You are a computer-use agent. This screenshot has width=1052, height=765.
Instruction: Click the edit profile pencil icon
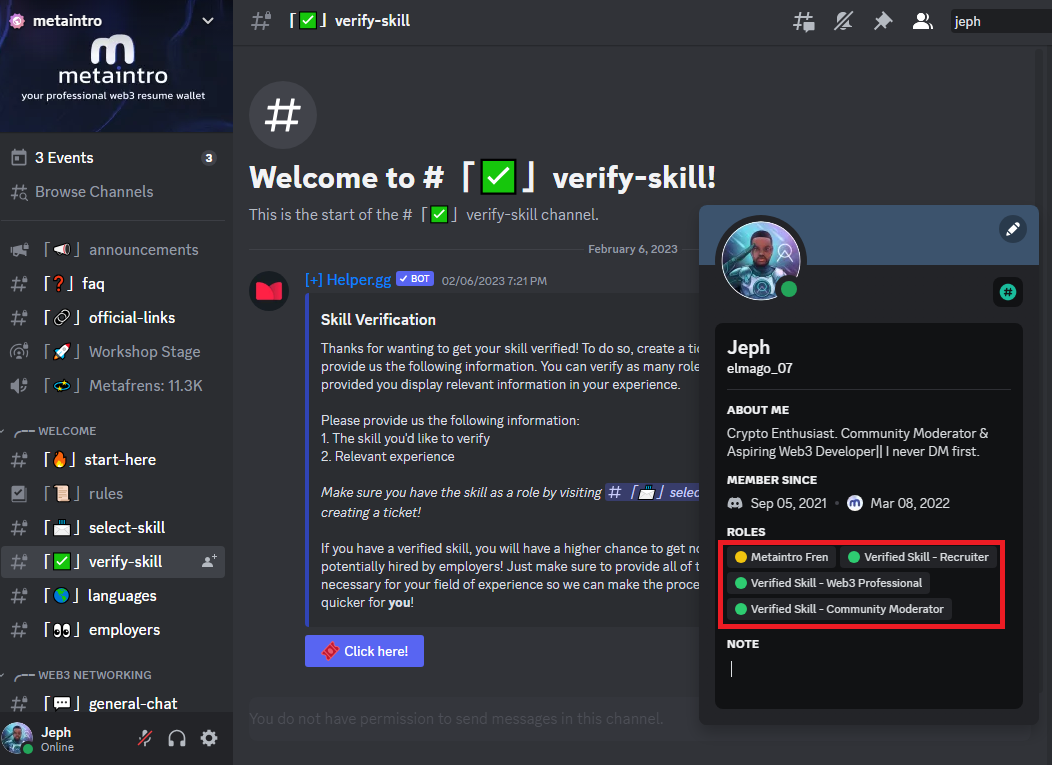pyautogui.click(x=1013, y=229)
